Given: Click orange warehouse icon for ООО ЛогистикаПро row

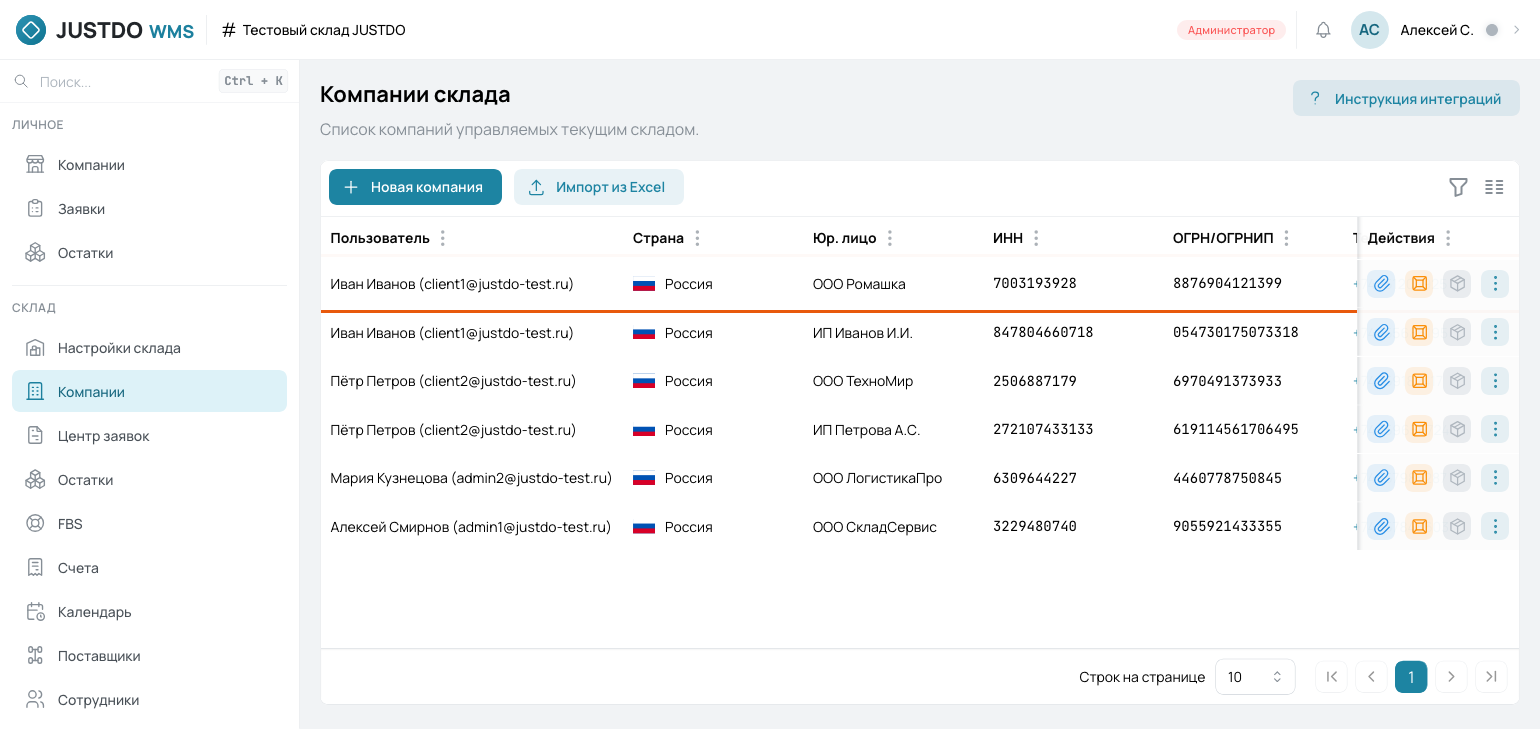Looking at the screenshot, I should tap(1419, 478).
